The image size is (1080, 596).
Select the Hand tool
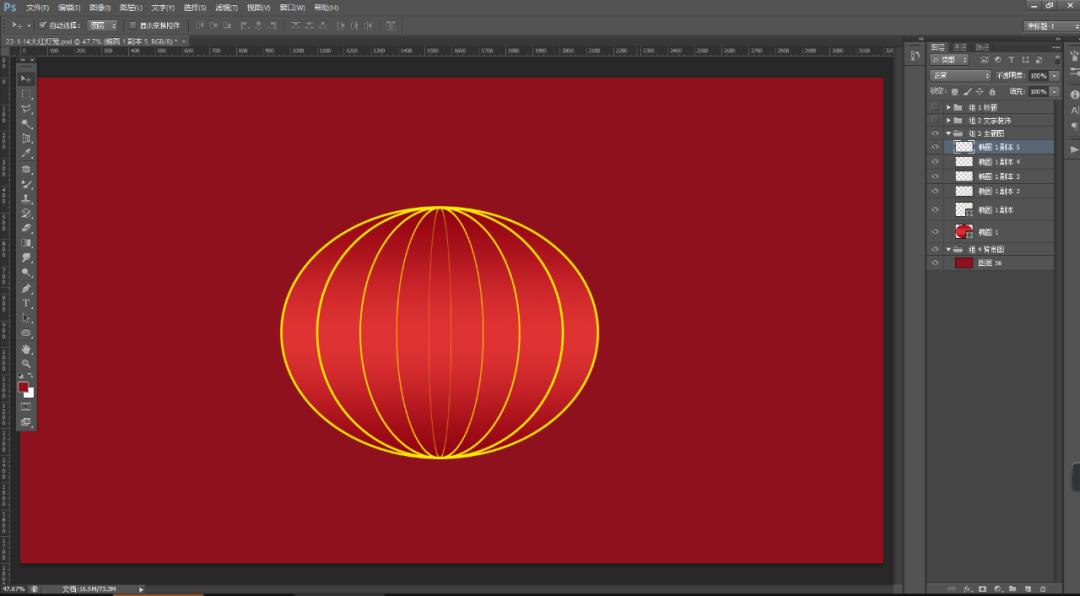tap(27, 349)
